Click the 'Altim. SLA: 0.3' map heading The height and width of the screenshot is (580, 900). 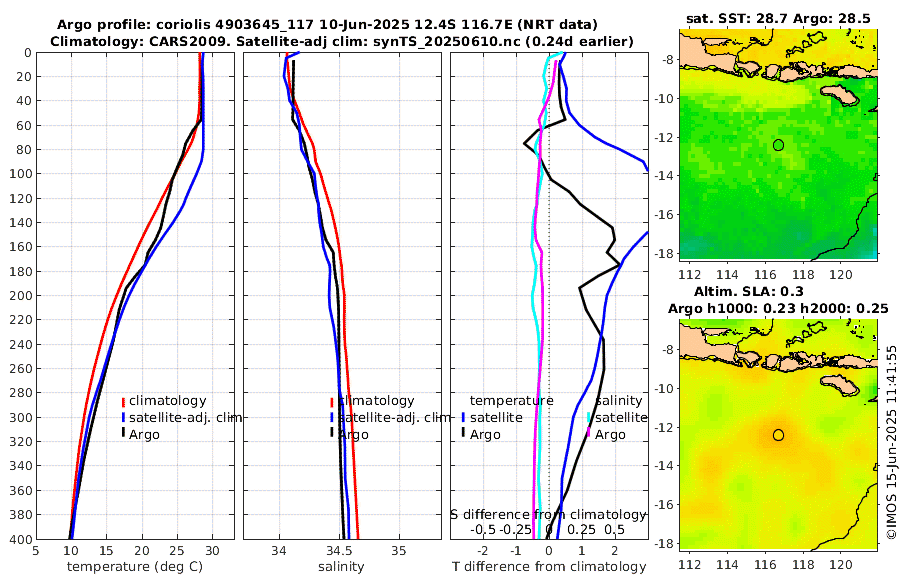click(x=778, y=292)
